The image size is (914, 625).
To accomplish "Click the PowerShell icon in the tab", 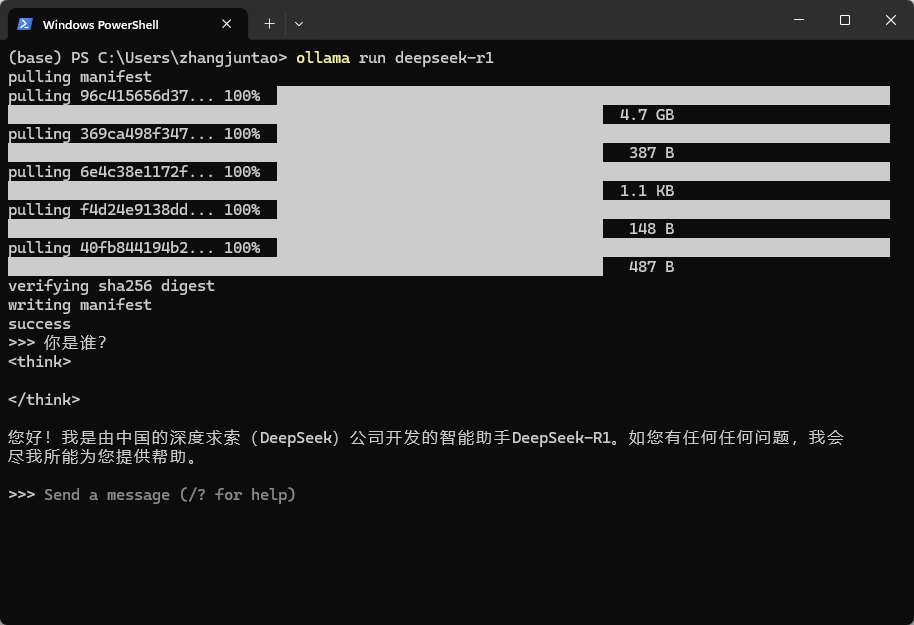I will click(x=24, y=24).
